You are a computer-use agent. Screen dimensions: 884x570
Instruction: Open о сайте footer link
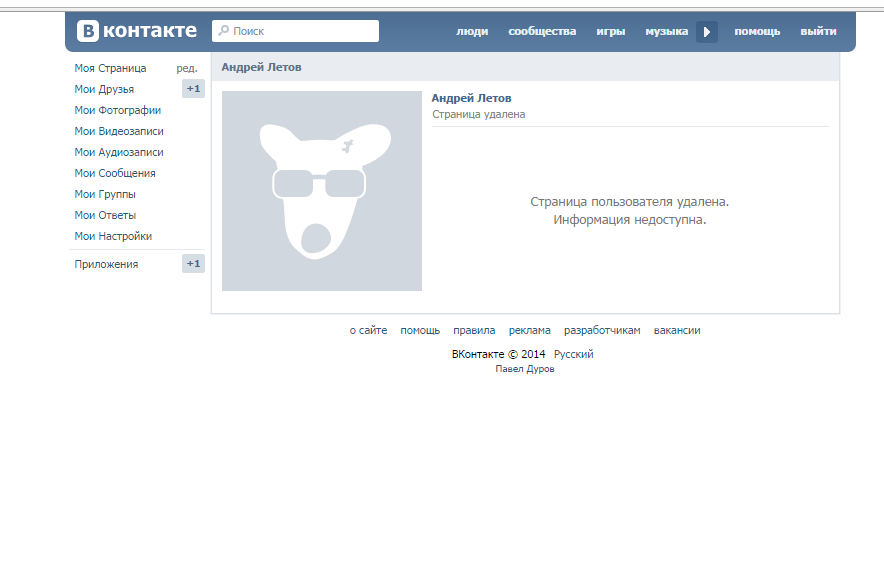point(368,330)
